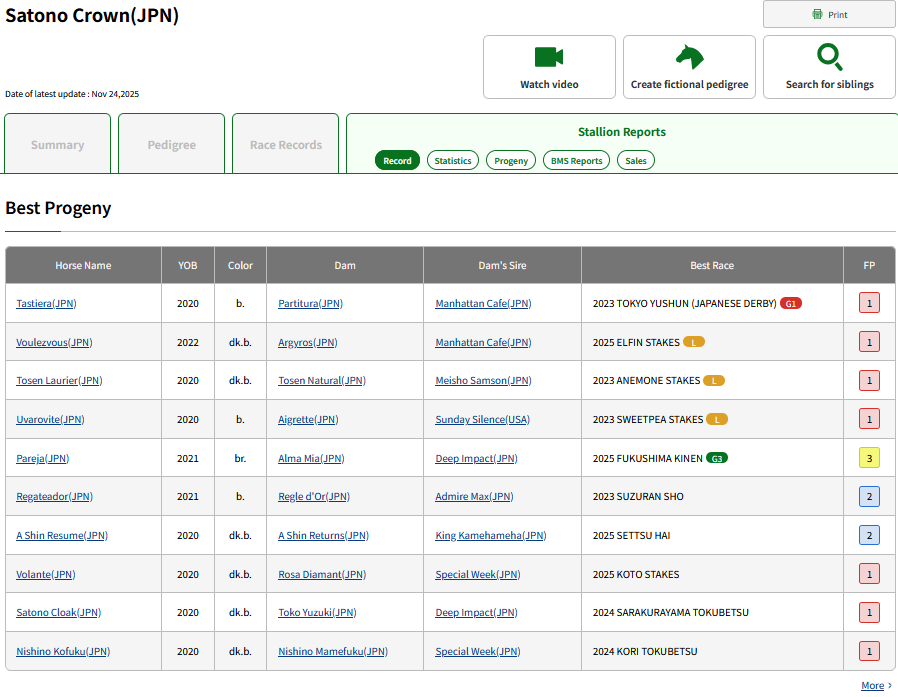This screenshot has width=898, height=697.
Task: Open dam Regle d'Or(JPN) link
Action: (314, 497)
